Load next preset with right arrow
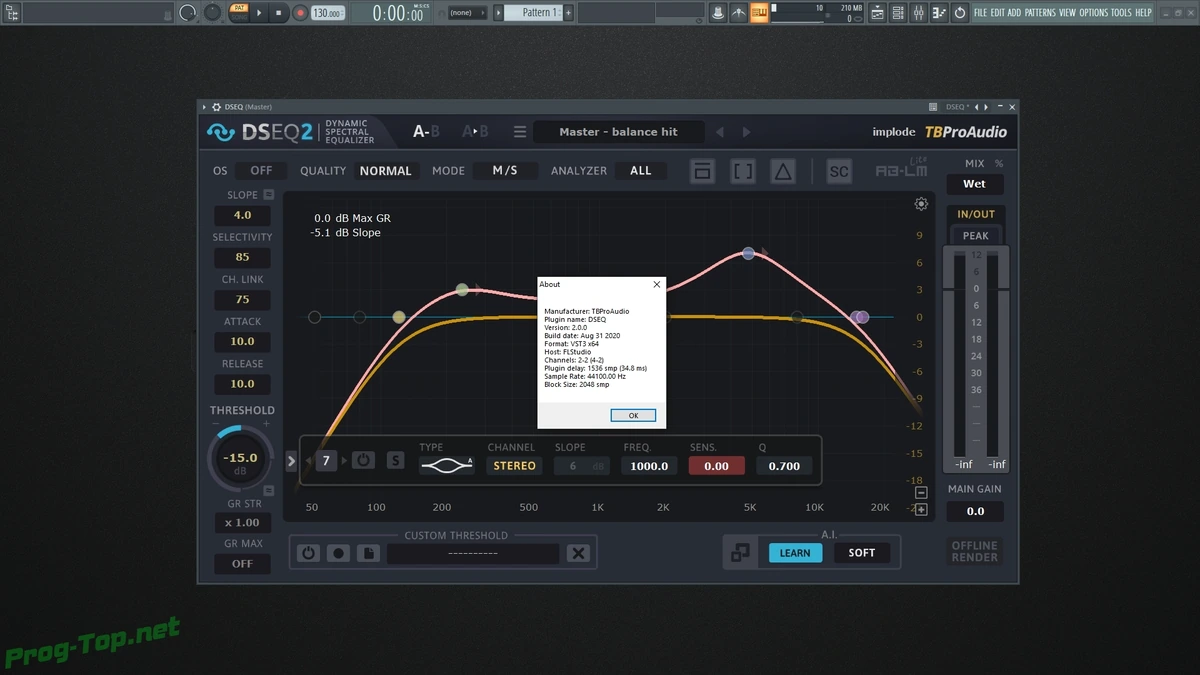 click(746, 132)
